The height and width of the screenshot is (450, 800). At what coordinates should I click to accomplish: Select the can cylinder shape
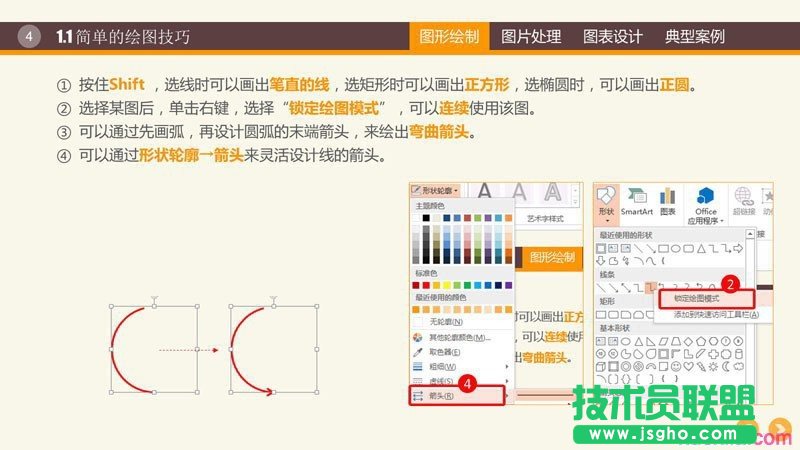(x=738, y=354)
